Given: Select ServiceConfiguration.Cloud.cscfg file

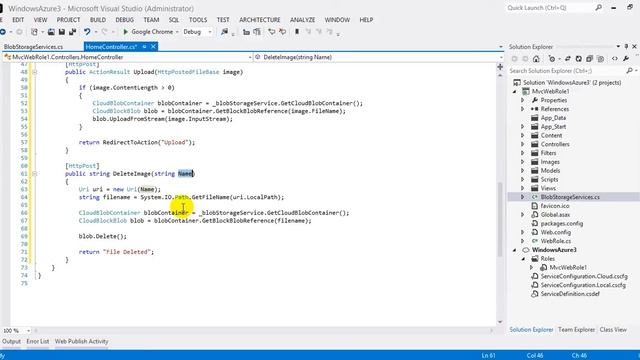Looking at the screenshot, I should 584,276.
